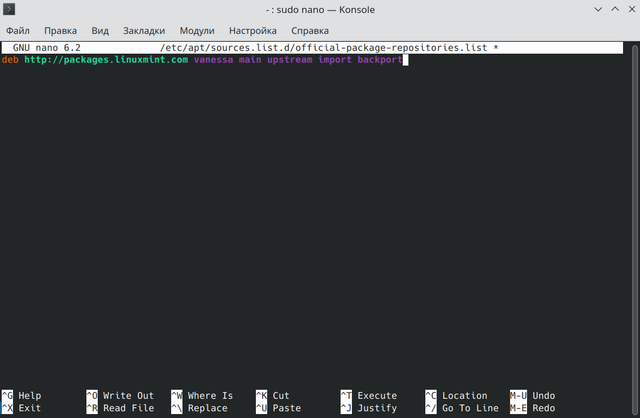Screen dimensions: 640x418
Task: Click the ^/ Go To Line shortcut label
Action: coord(462,408)
